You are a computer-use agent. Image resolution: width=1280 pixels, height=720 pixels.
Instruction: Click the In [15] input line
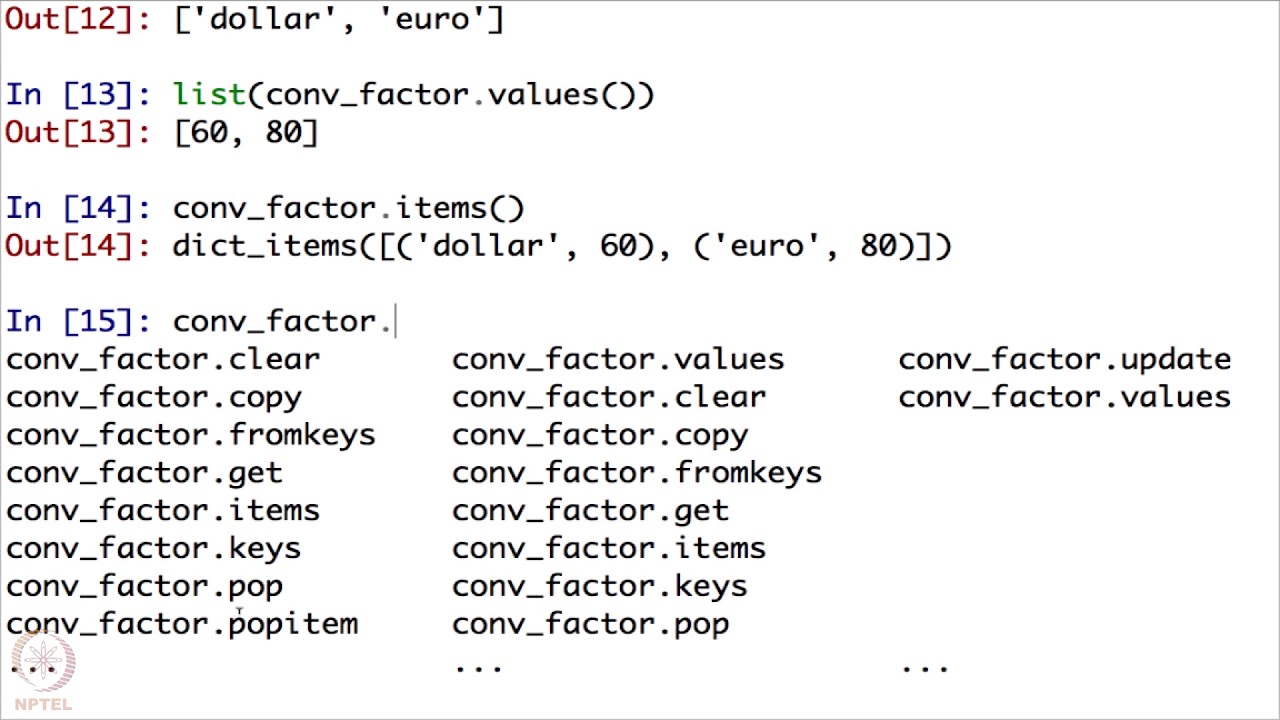click(x=284, y=322)
